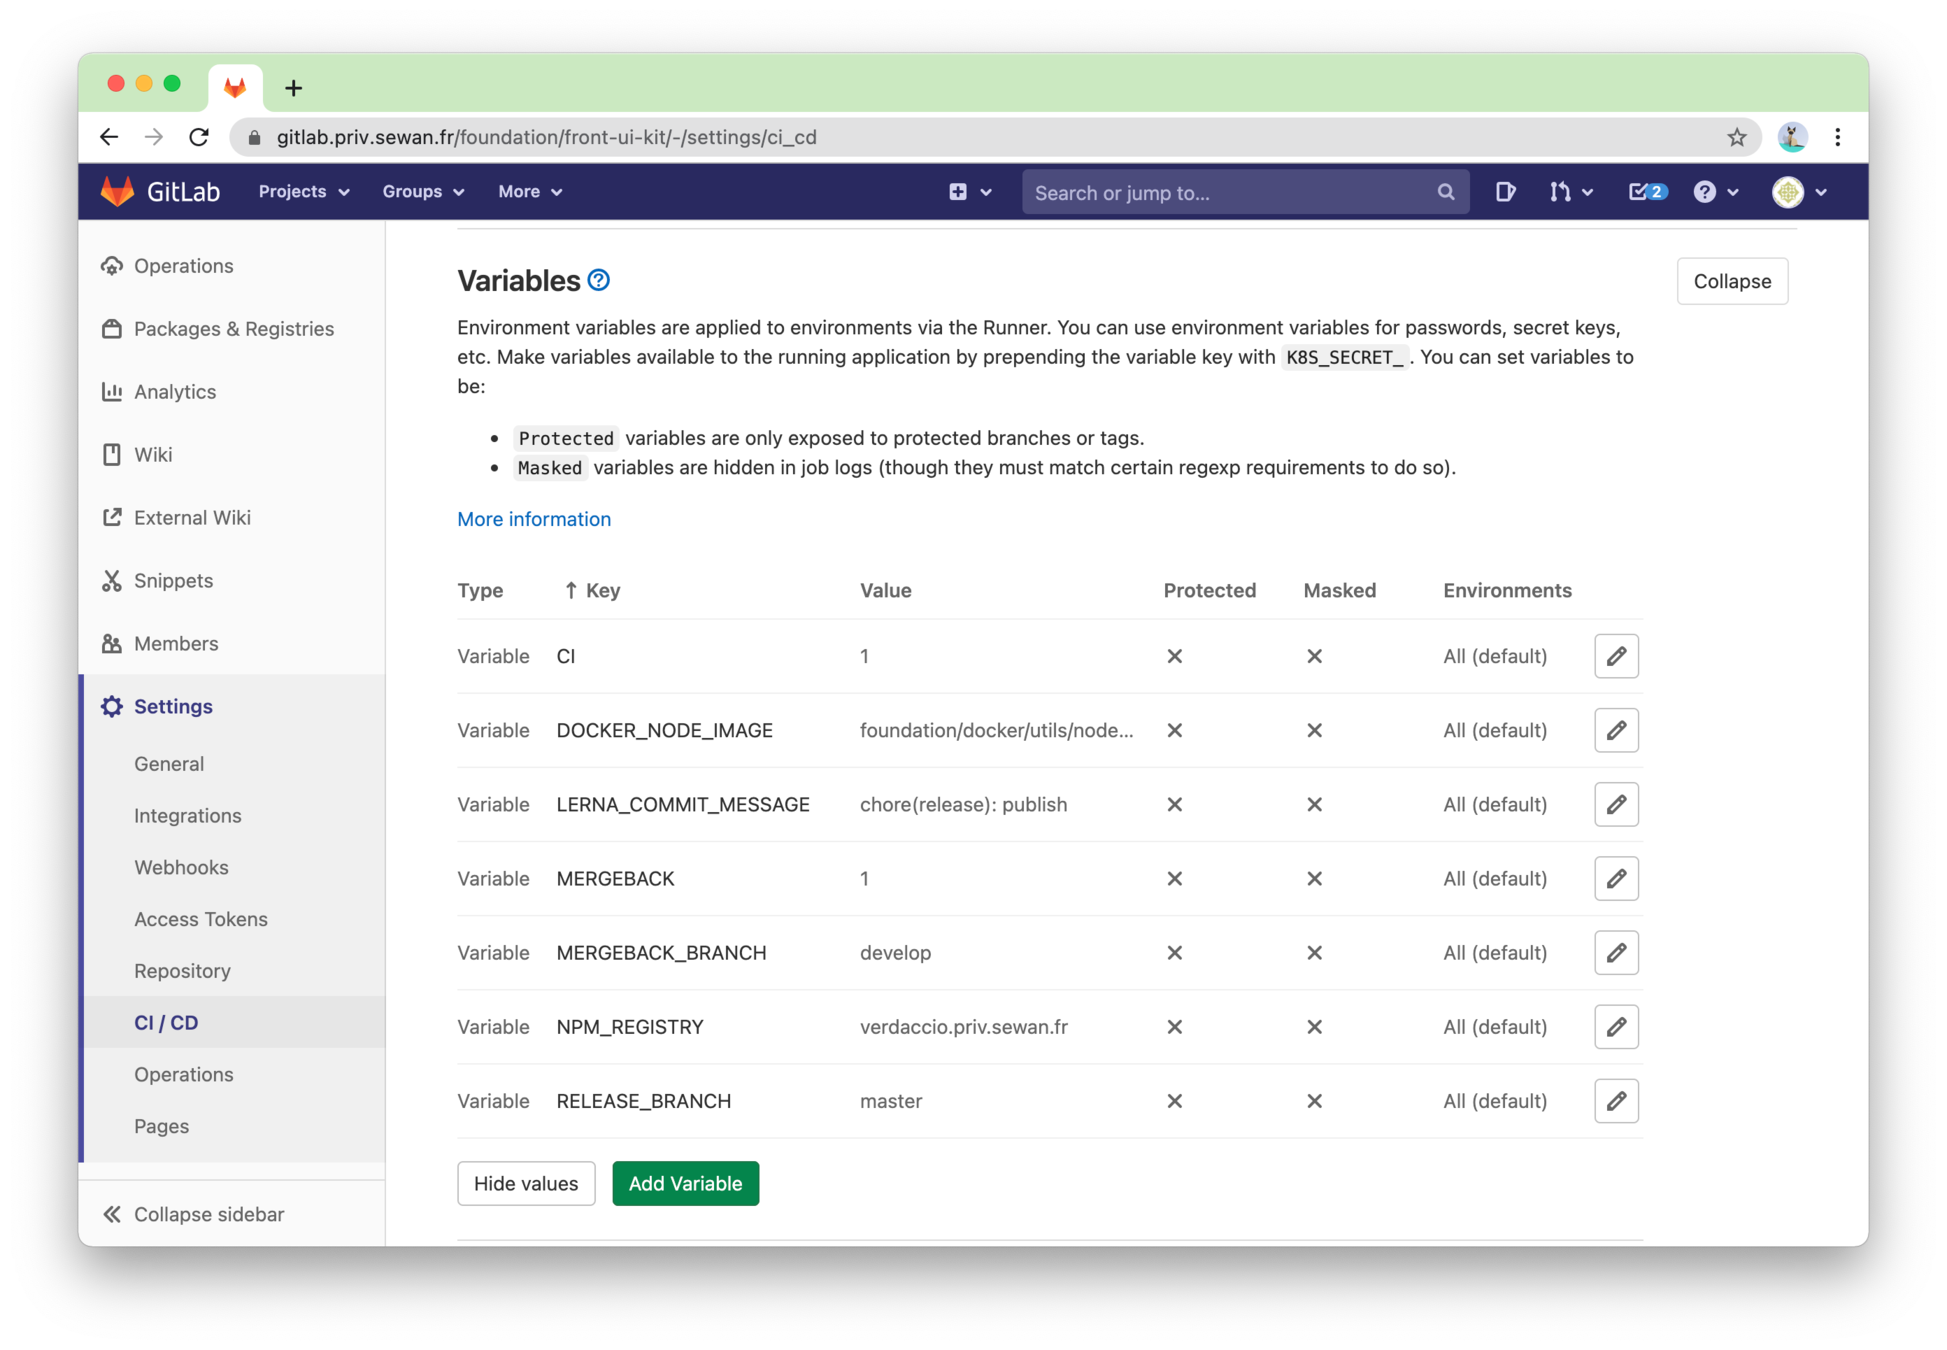Reload the page in browser
The height and width of the screenshot is (1350, 1947).
tap(199, 137)
